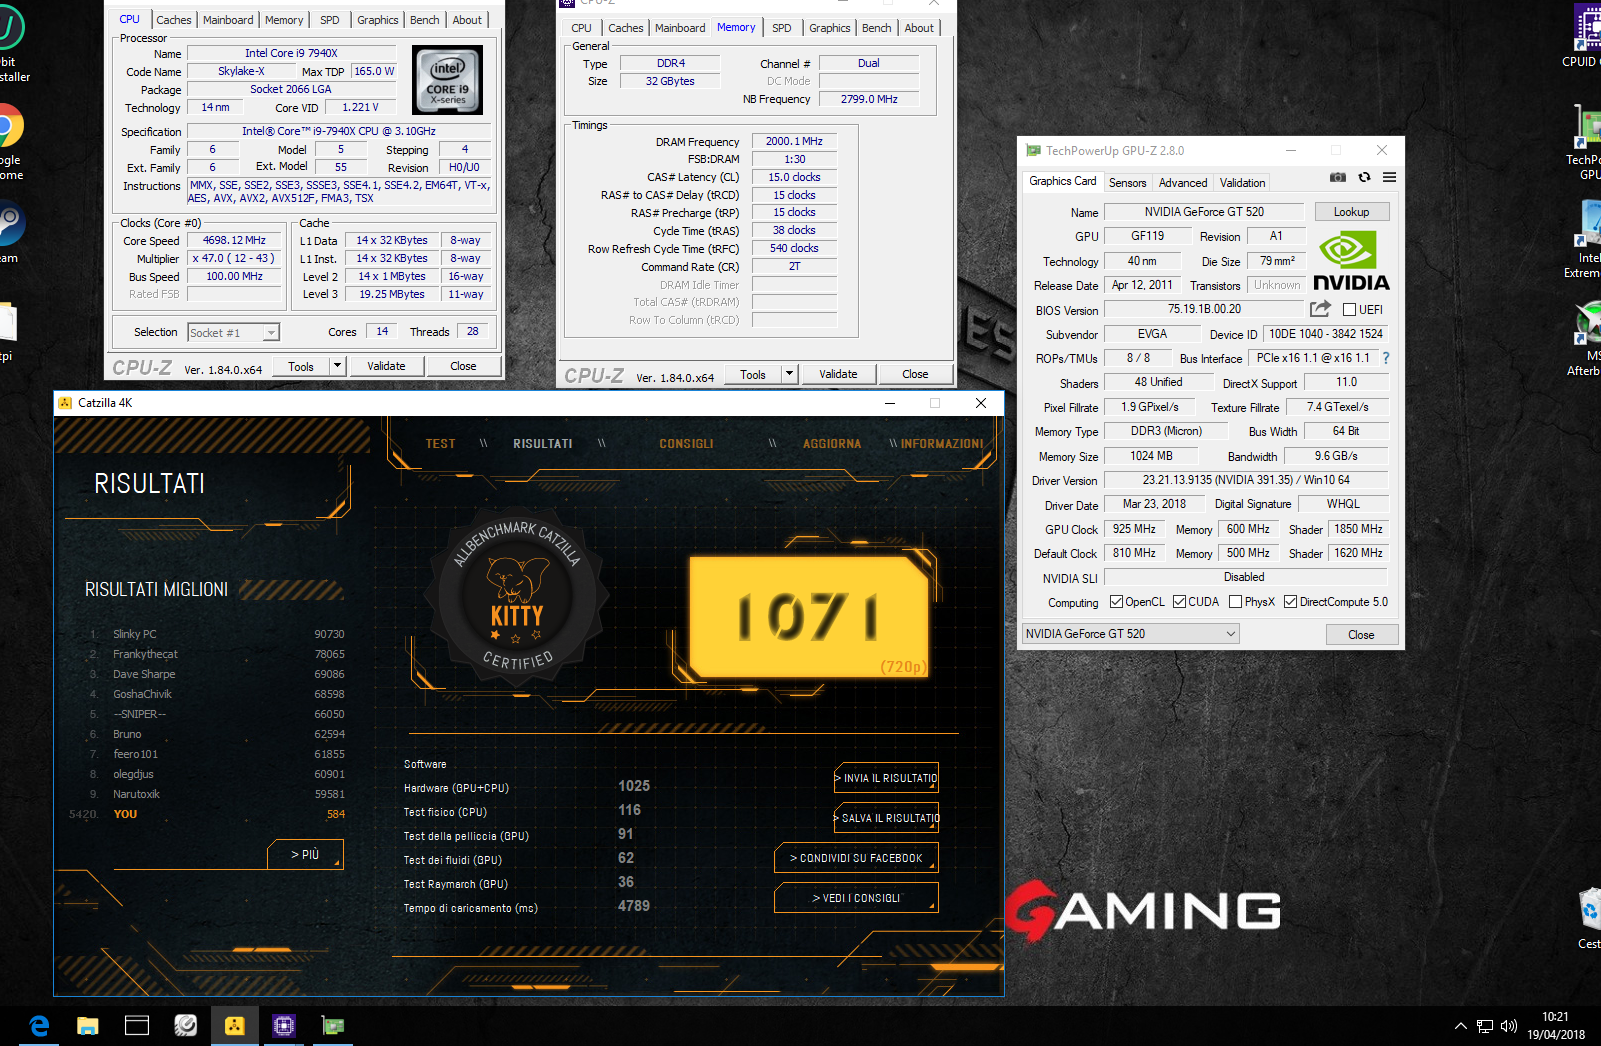The height and width of the screenshot is (1046, 1601).
Task: Toggle the DirectCompute 5.0 checkbox
Action: [1290, 602]
